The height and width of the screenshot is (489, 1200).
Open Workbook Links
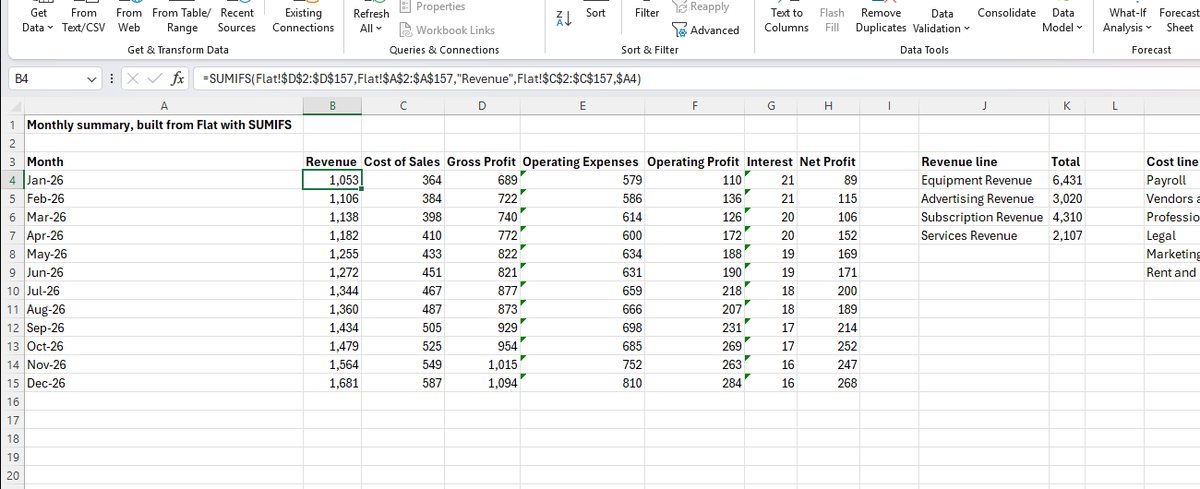click(445, 30)
